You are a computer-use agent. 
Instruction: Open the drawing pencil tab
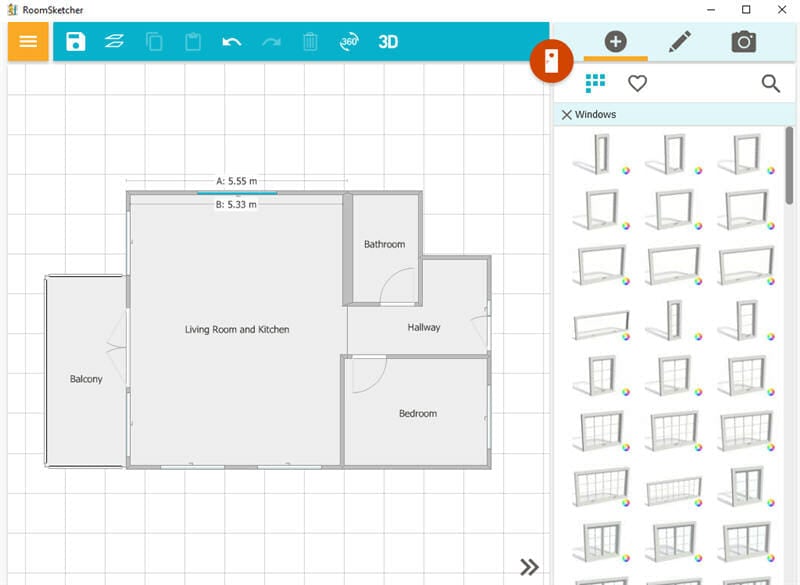point(681,42)
